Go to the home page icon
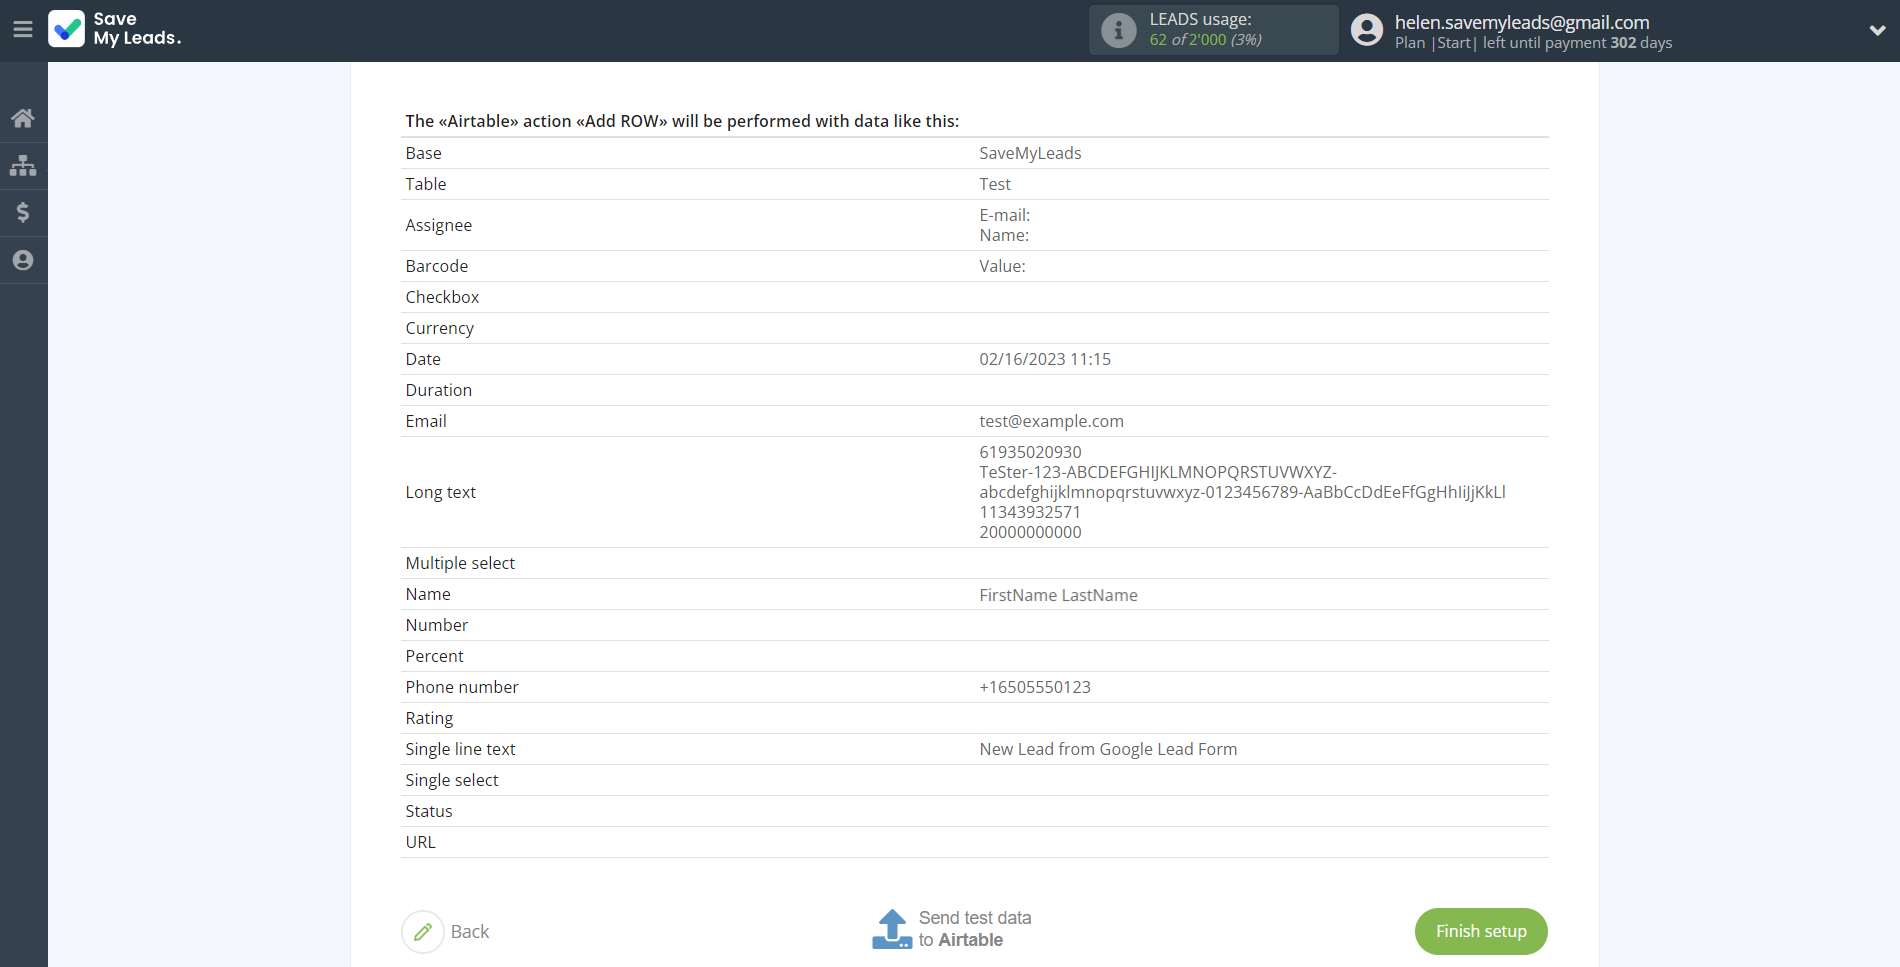 point(23,118)
